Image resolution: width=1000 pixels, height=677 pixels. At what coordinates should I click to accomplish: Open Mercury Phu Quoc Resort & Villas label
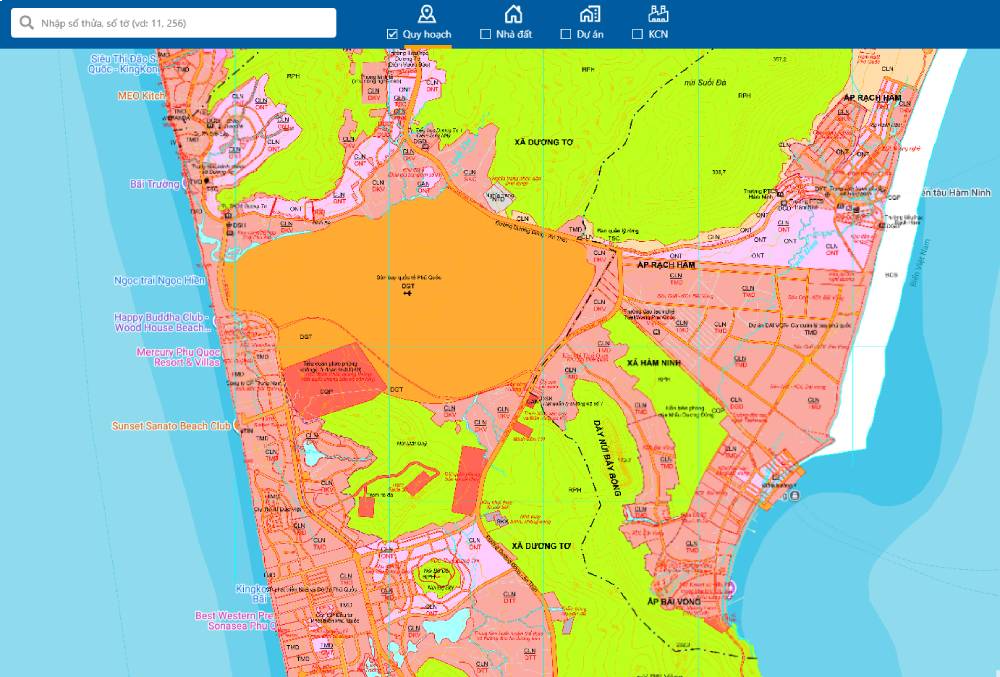(178, 357)
